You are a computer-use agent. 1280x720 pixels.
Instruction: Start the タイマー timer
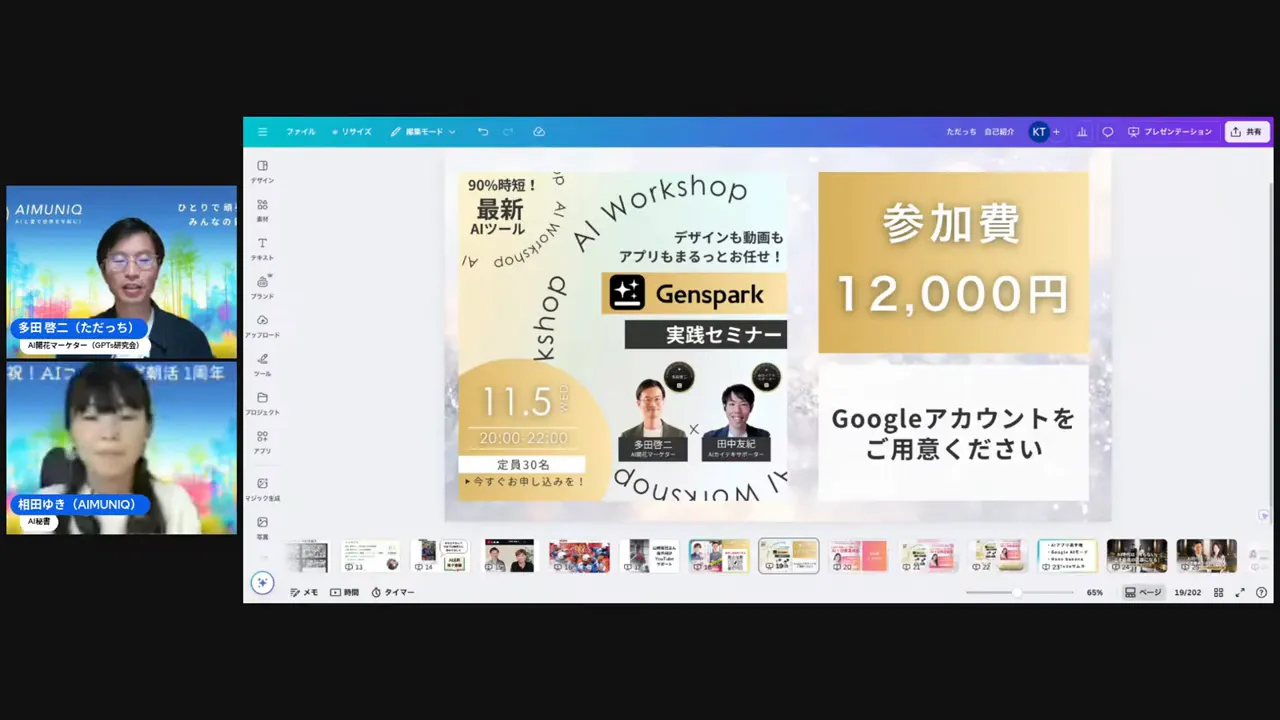click(x=392, y=592)
